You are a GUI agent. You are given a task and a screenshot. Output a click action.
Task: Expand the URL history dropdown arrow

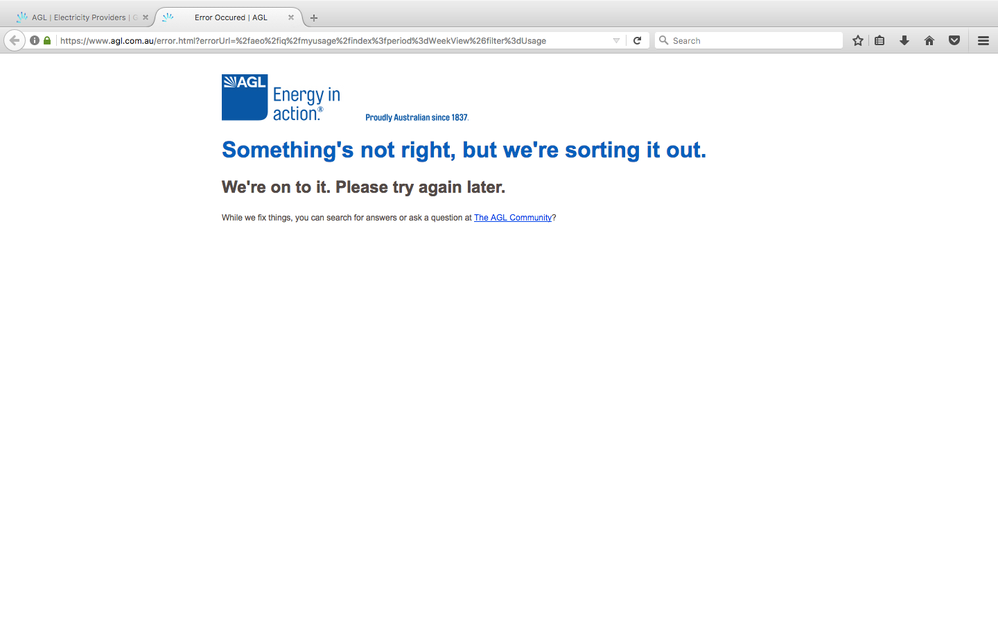click(616, 40)
